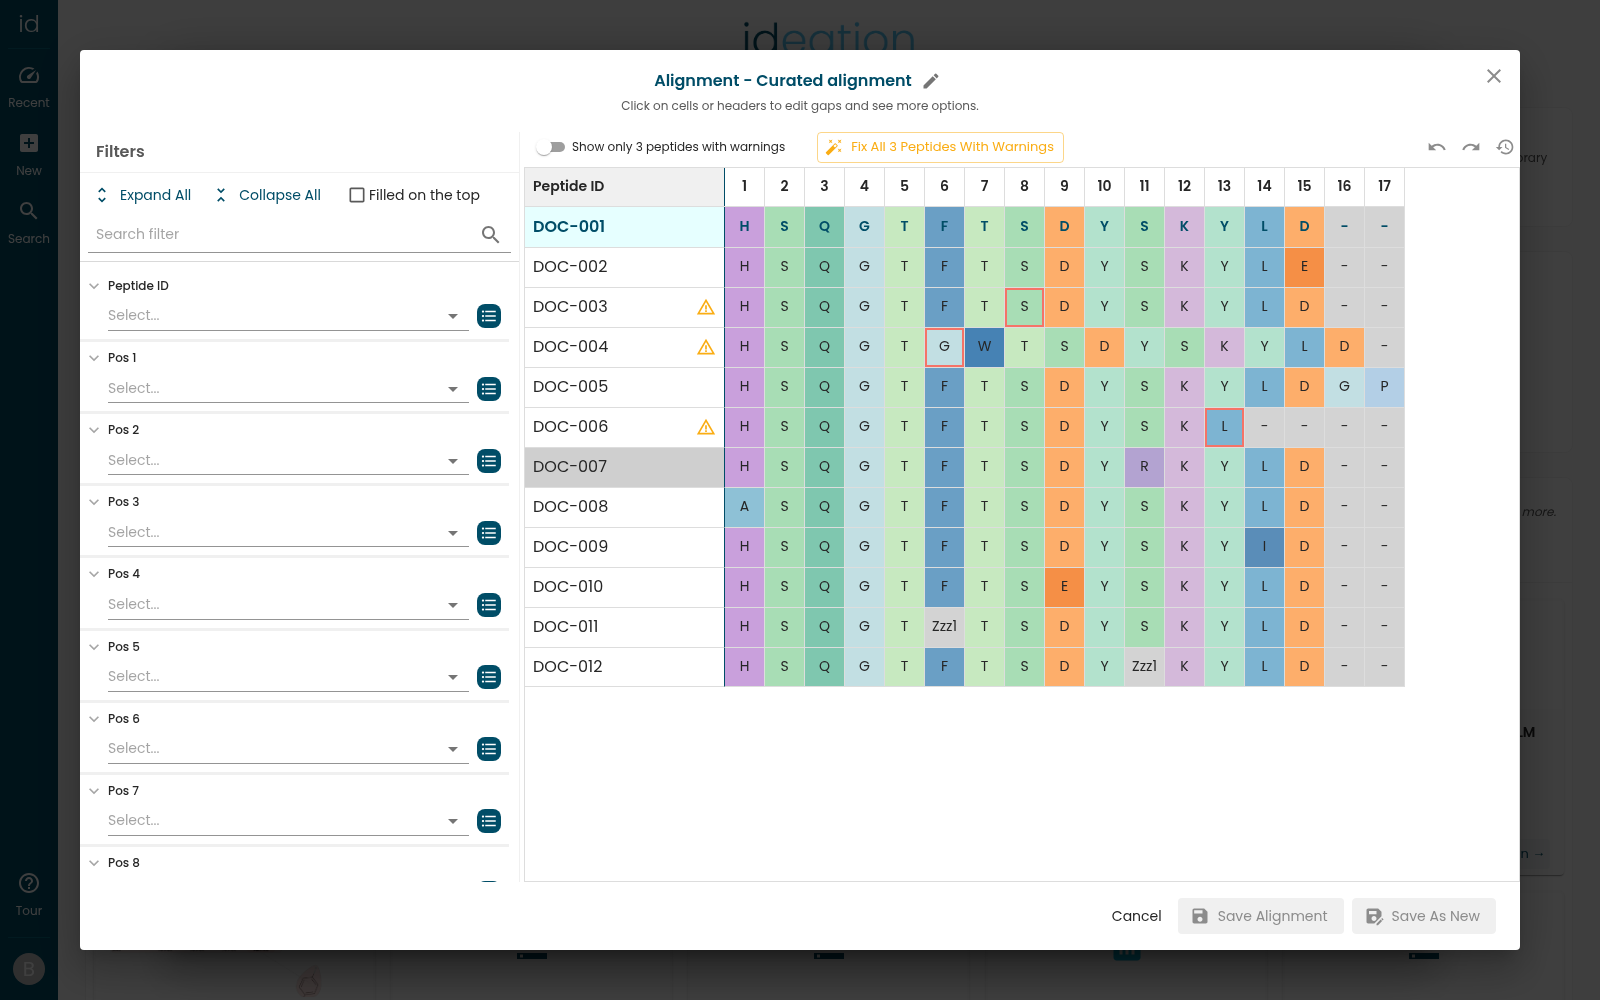Undo the last alignment edit
The image size is (1600, 1000).
coord(1437,147)
